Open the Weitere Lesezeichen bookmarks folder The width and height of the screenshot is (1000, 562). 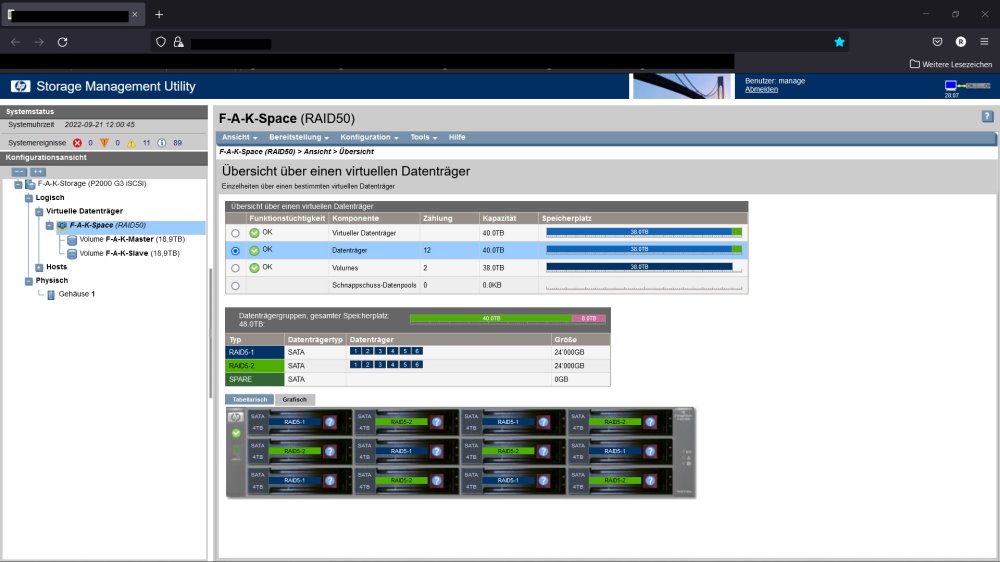click(x=950, y=64)
